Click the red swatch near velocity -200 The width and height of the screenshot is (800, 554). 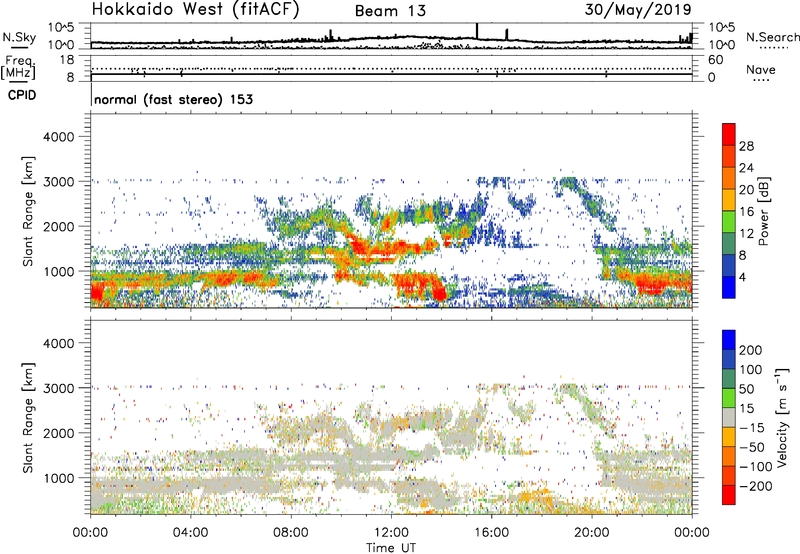pyautogui.click(x=729, y=495)
